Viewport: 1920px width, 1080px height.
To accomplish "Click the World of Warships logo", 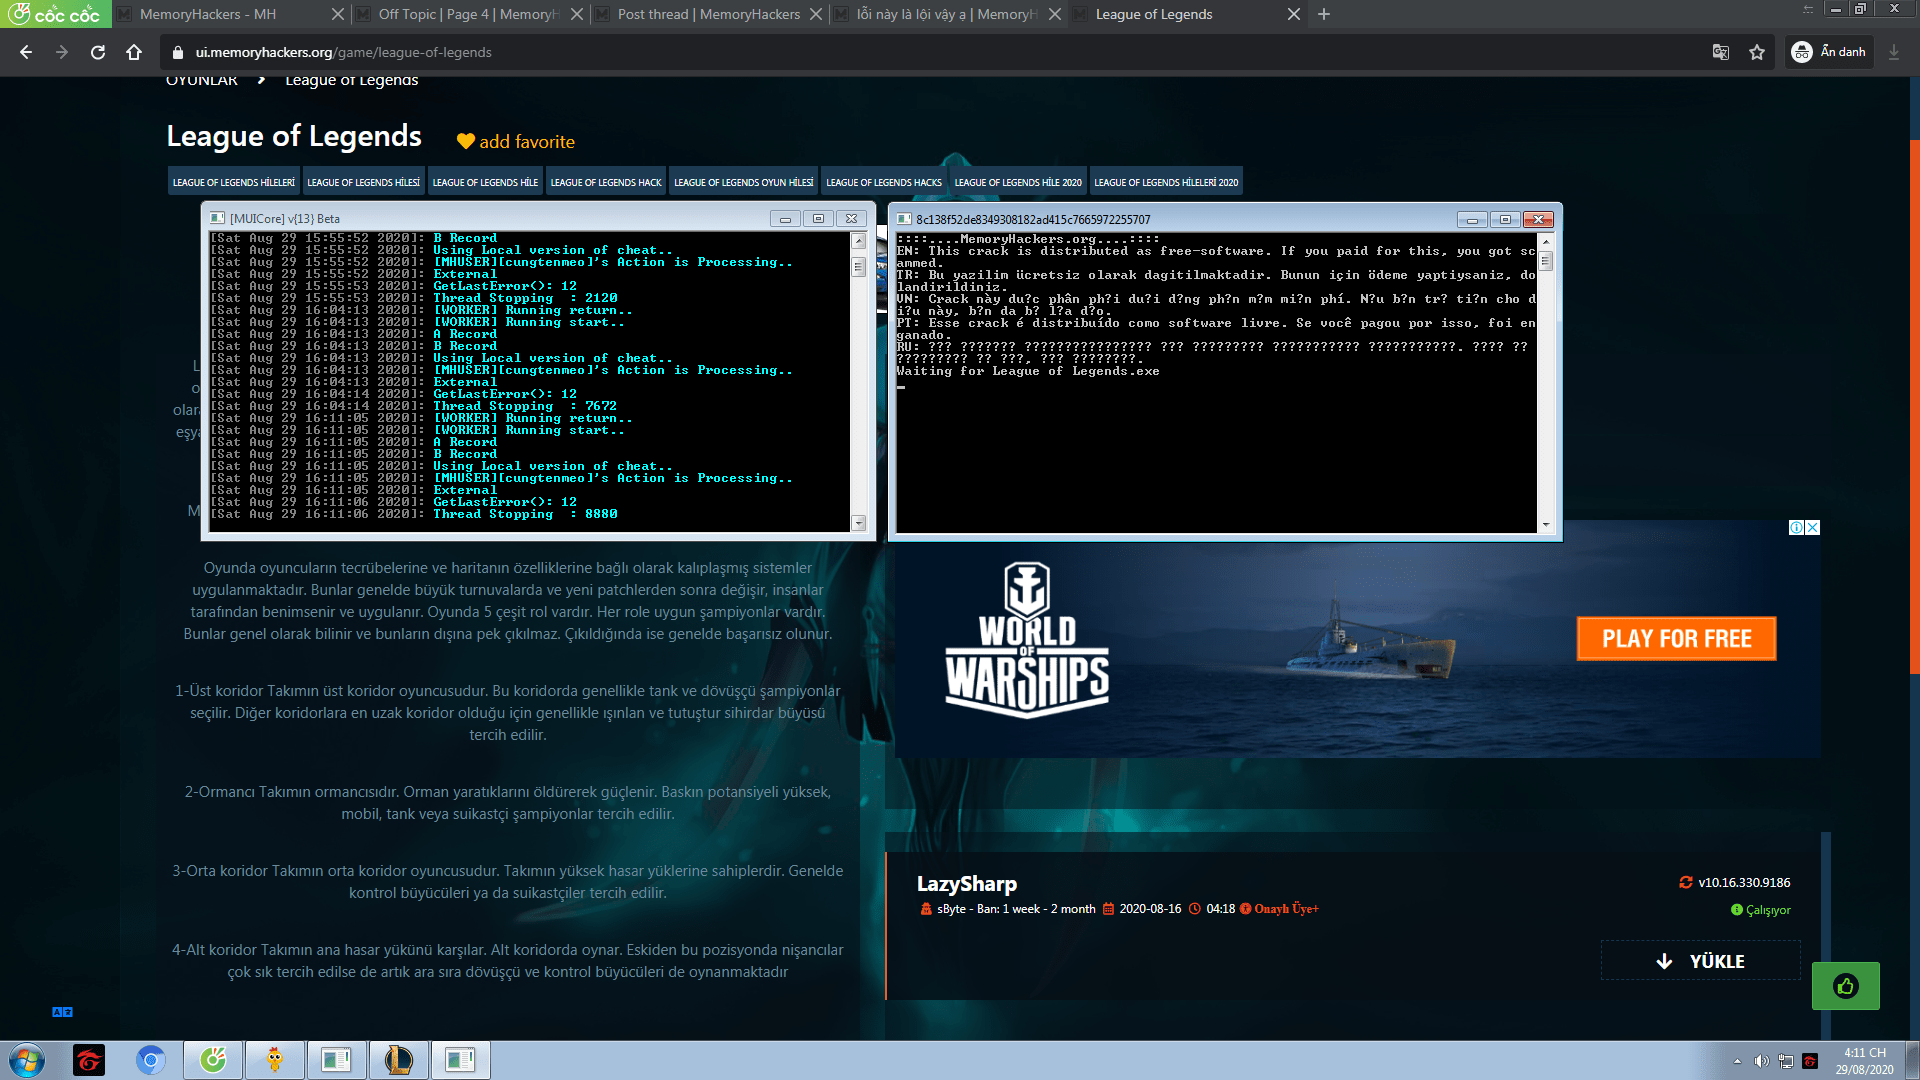I will tap(1027, 640).
